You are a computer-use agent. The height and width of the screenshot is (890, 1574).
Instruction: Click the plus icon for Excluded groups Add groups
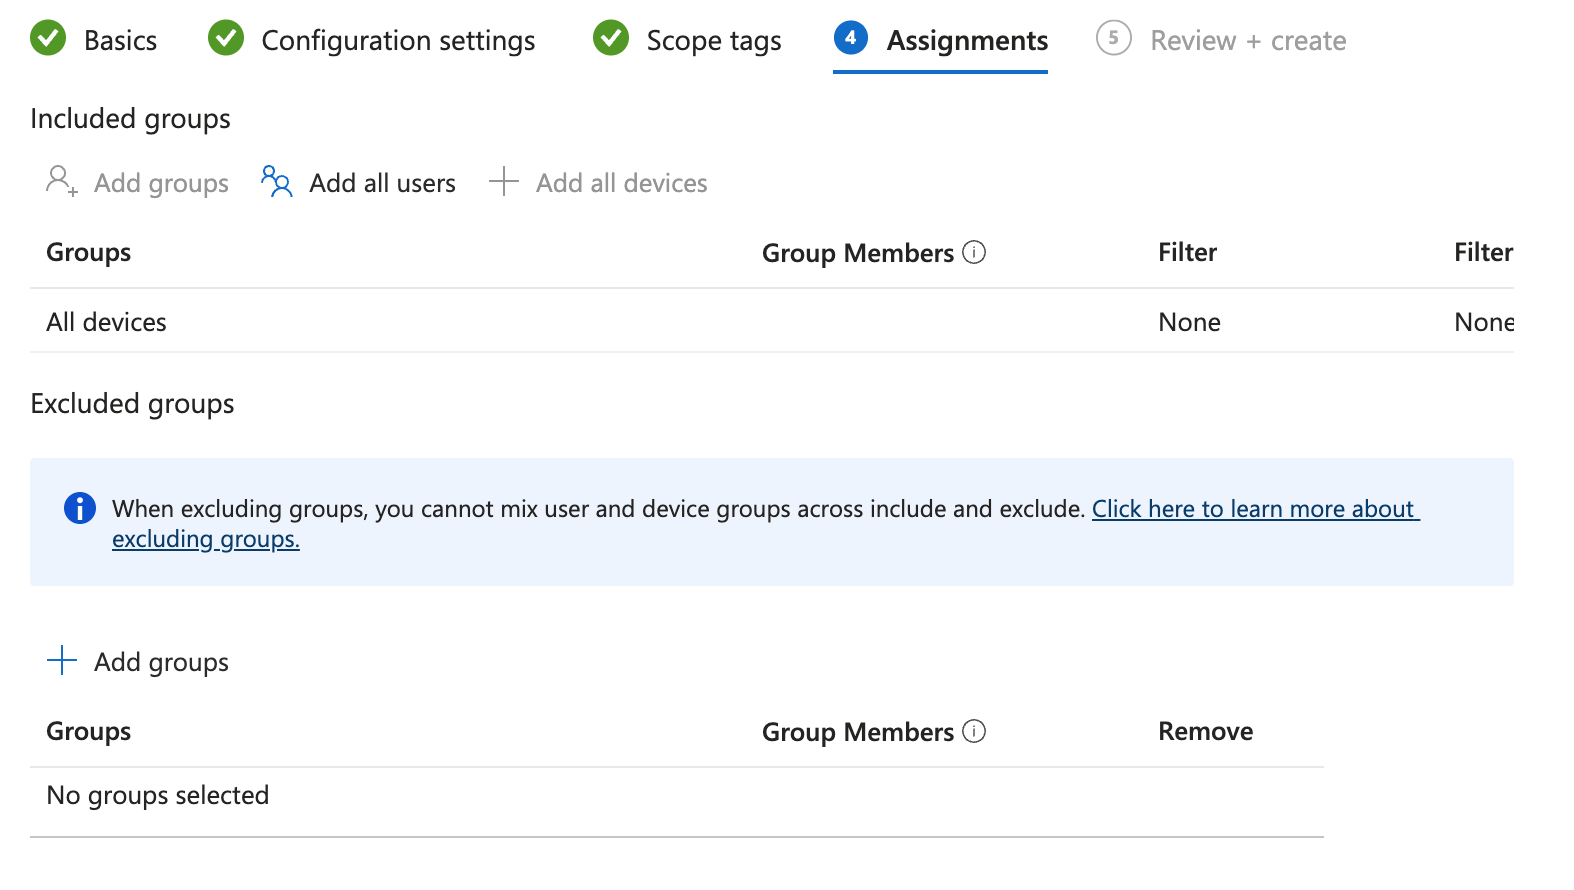[x=62, y=660]
